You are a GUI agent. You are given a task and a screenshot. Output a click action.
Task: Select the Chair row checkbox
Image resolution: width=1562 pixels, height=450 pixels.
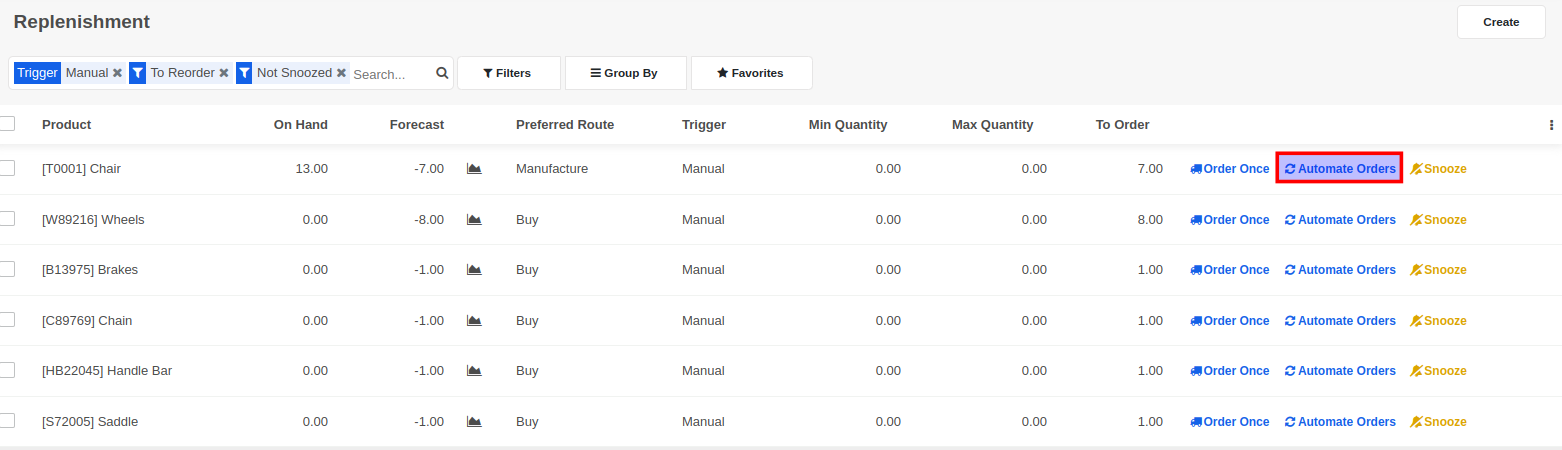(x=8, y=168)
